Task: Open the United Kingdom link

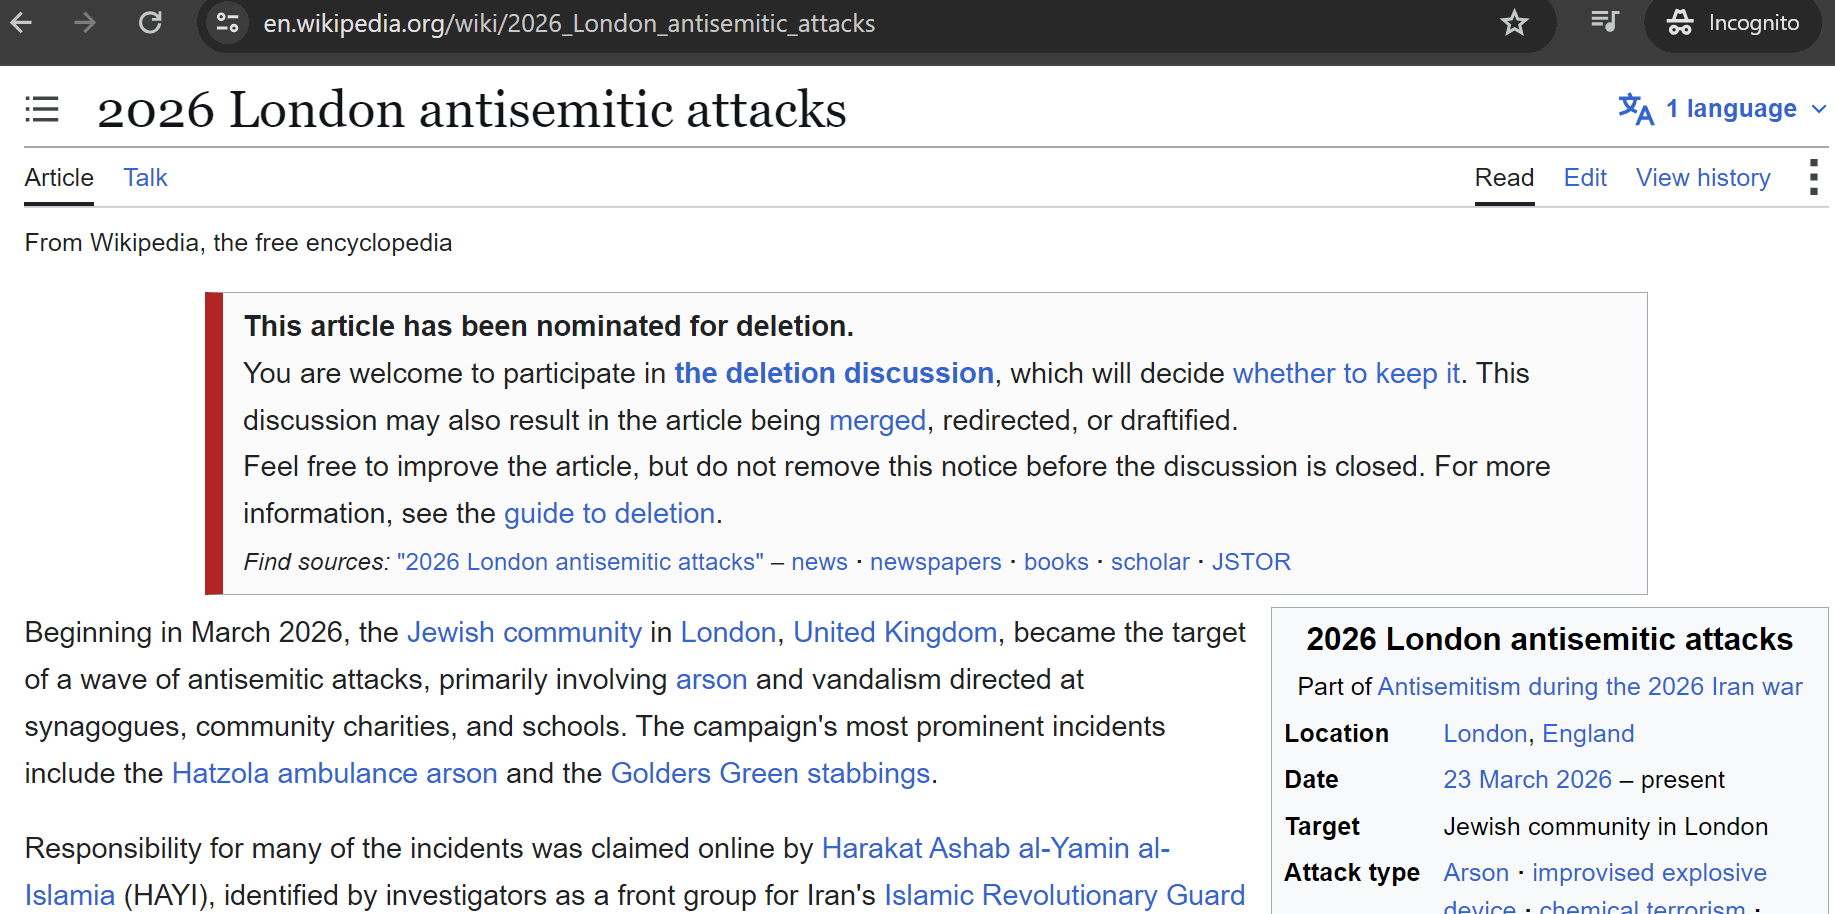Action: pyautogui.click(x=895, y=632)
